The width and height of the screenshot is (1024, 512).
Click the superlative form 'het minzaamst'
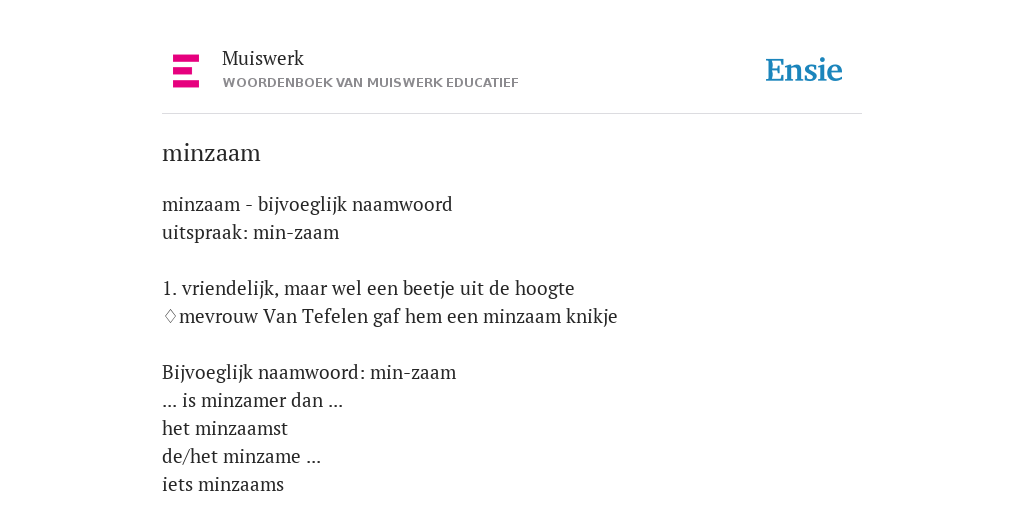pos(225,429)
